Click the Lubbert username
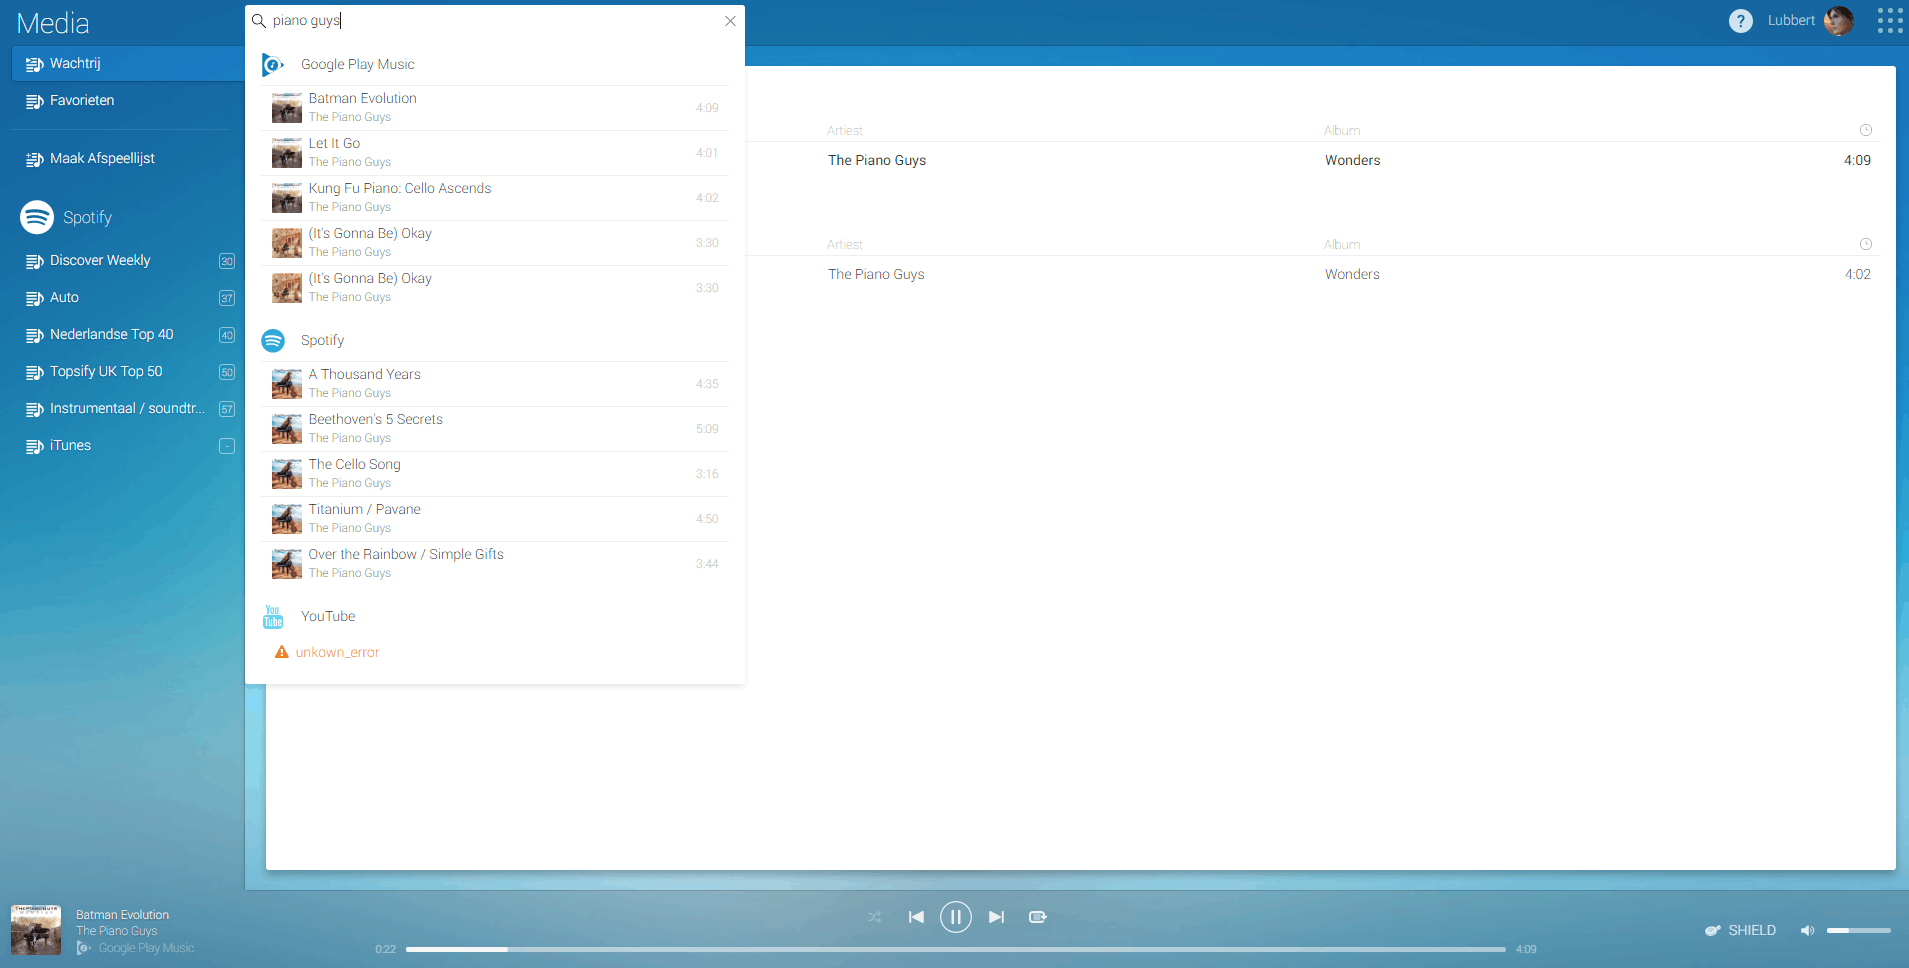1909x968 pixels. click(x=1791, y=21)
